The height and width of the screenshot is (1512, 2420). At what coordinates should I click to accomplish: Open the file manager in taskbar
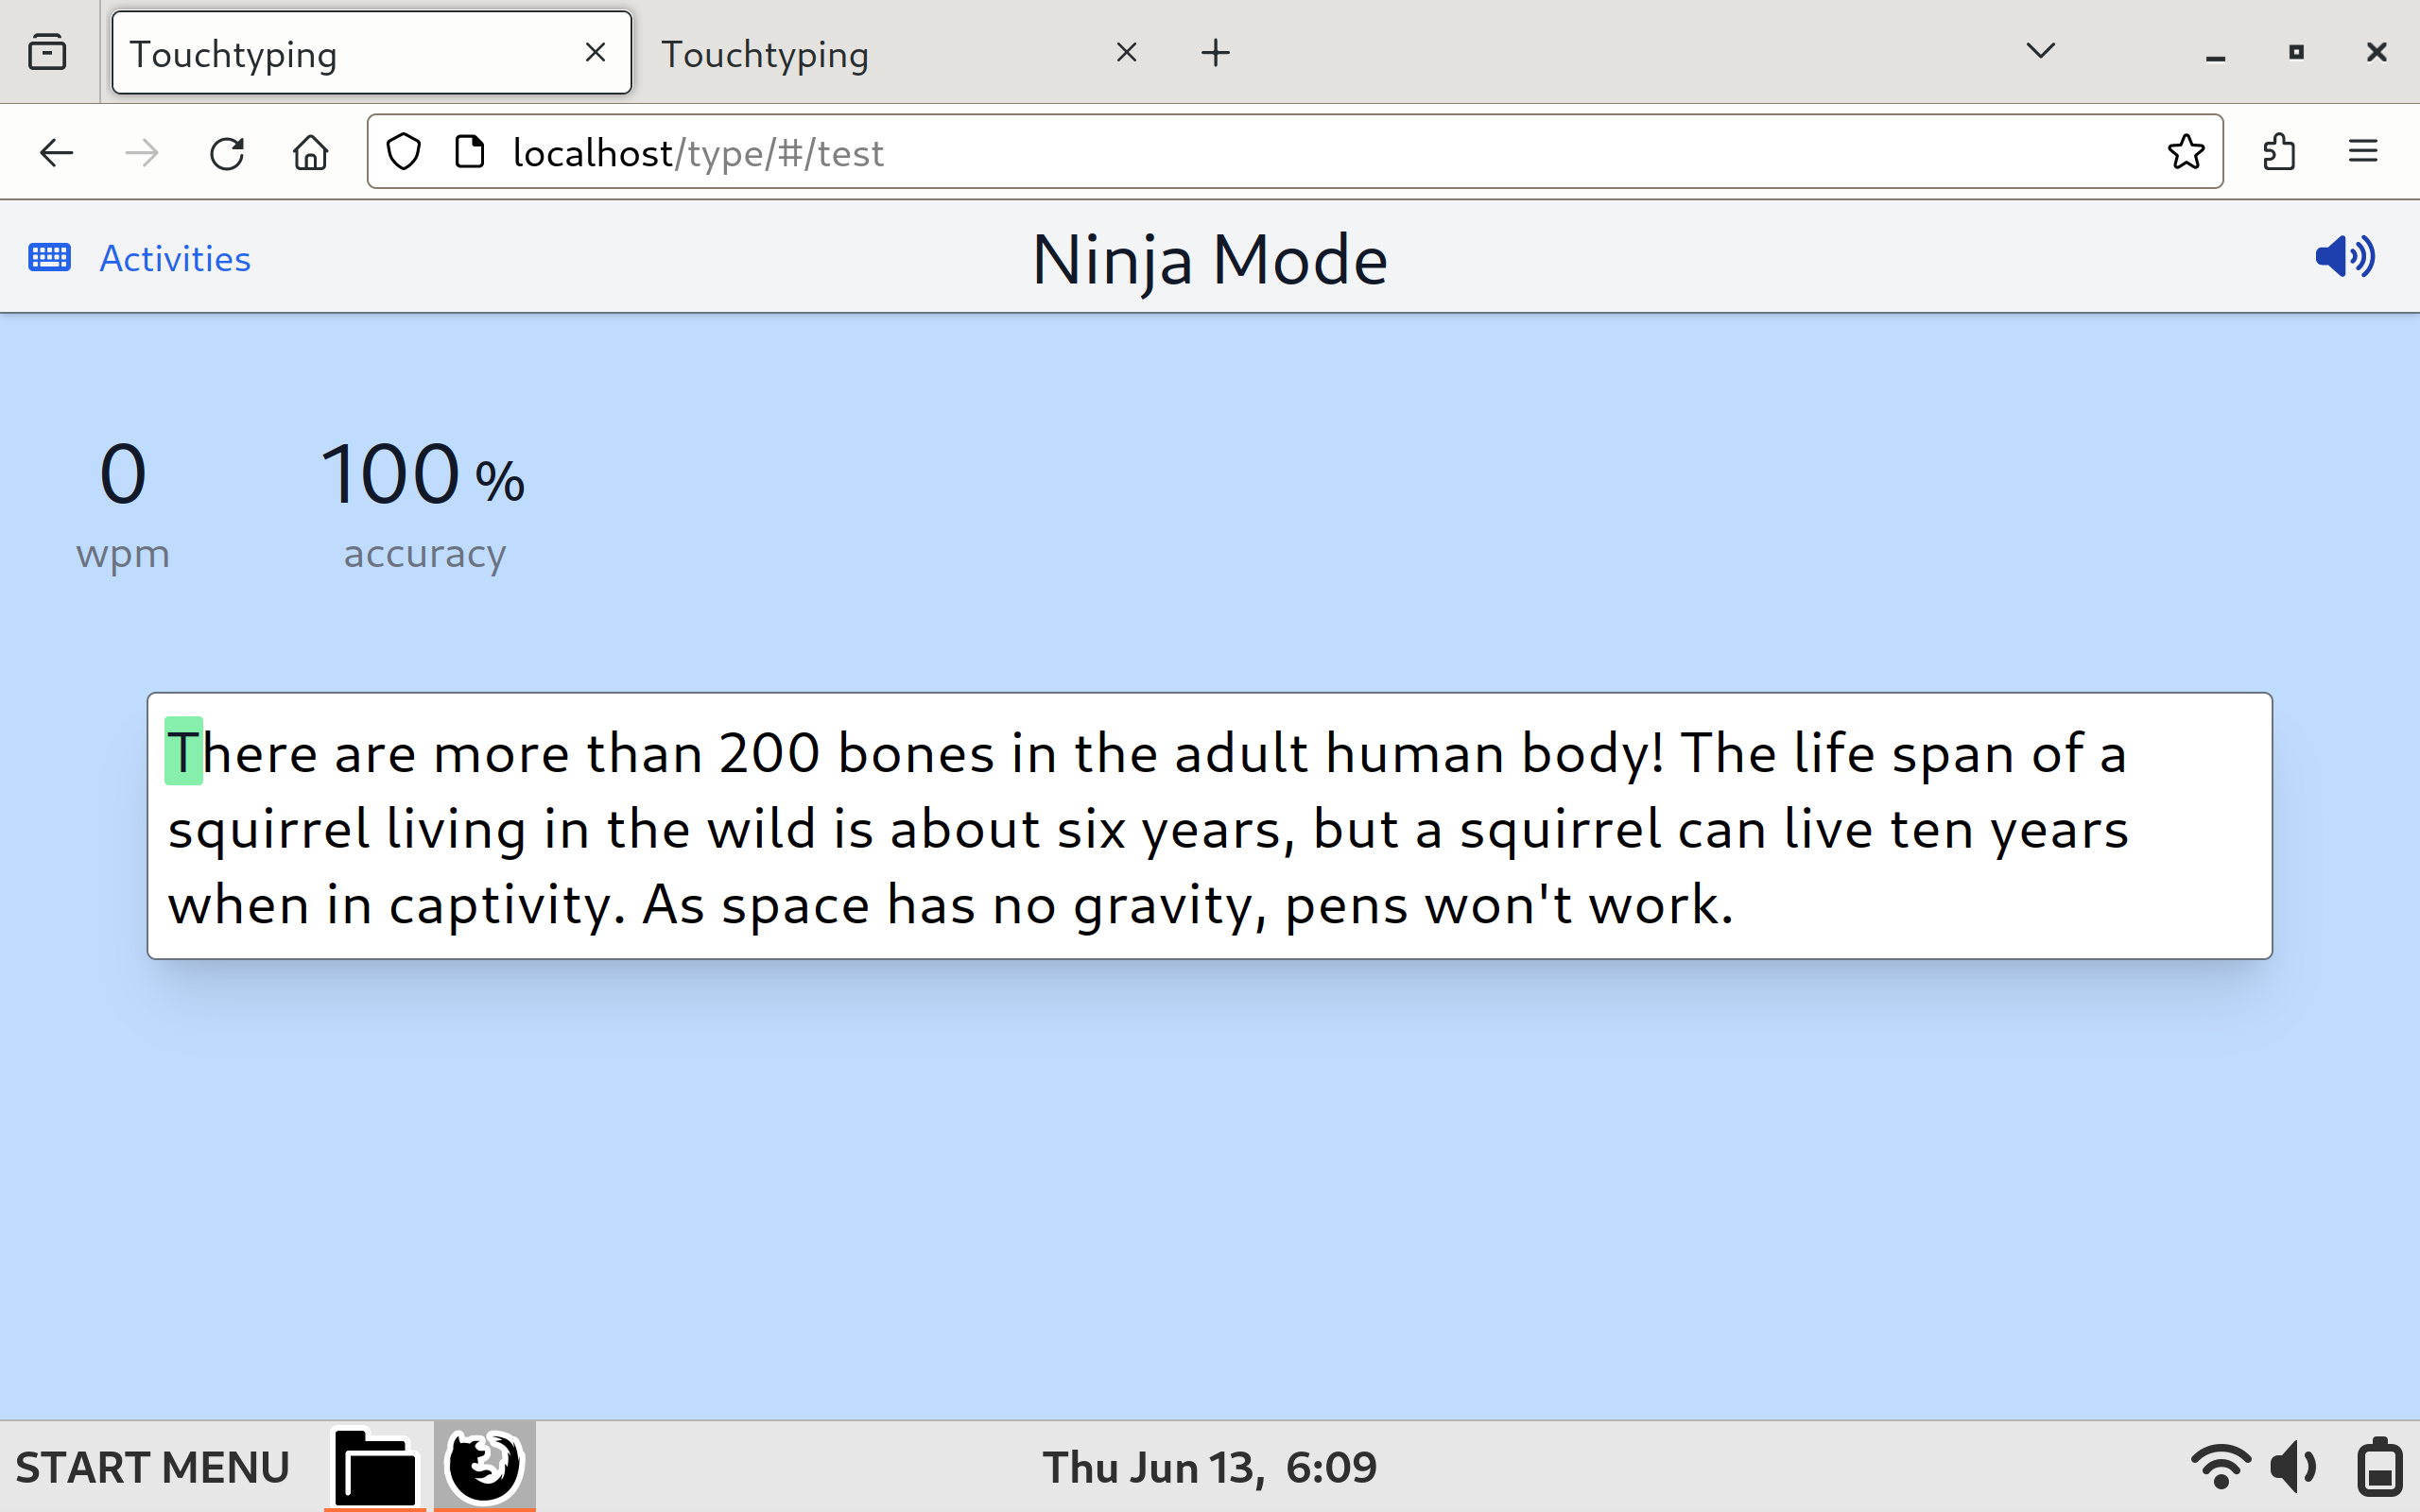pyautogui.click(x=375, y=1467)
